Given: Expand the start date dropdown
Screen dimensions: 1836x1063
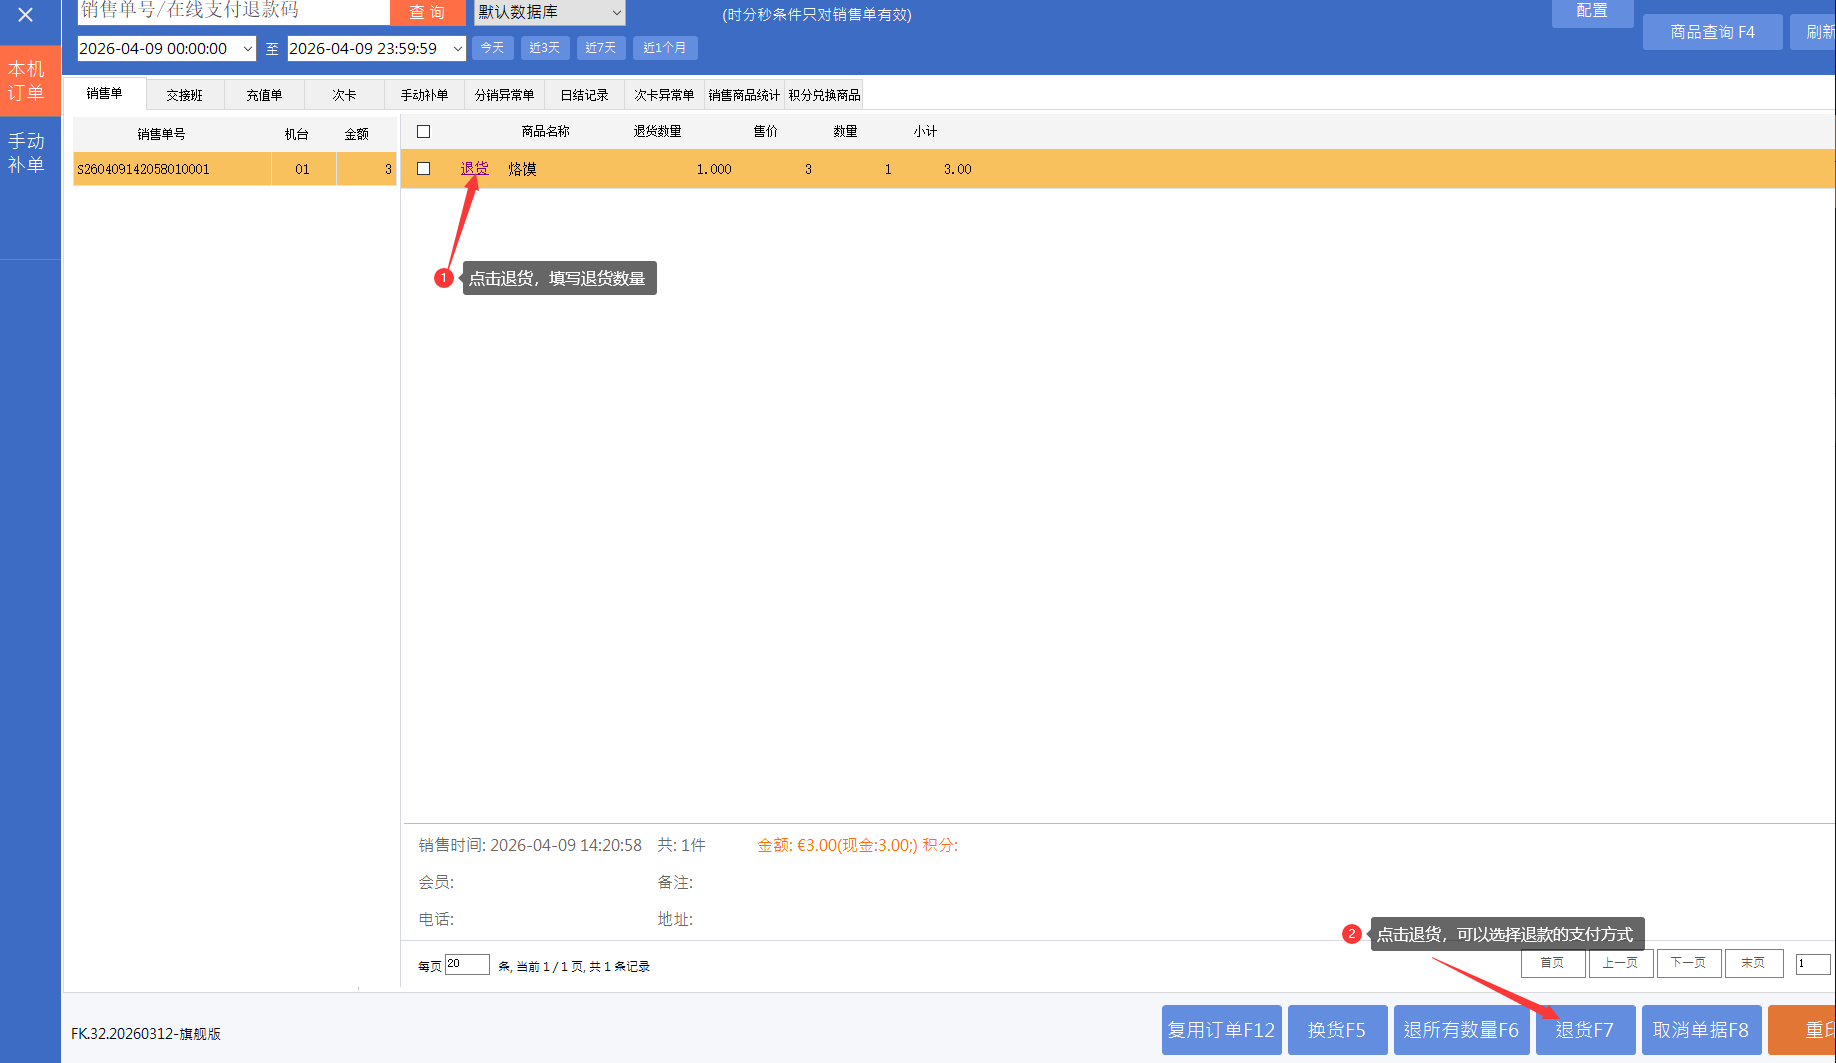Looking at the screenshot, I should [248, 48].
